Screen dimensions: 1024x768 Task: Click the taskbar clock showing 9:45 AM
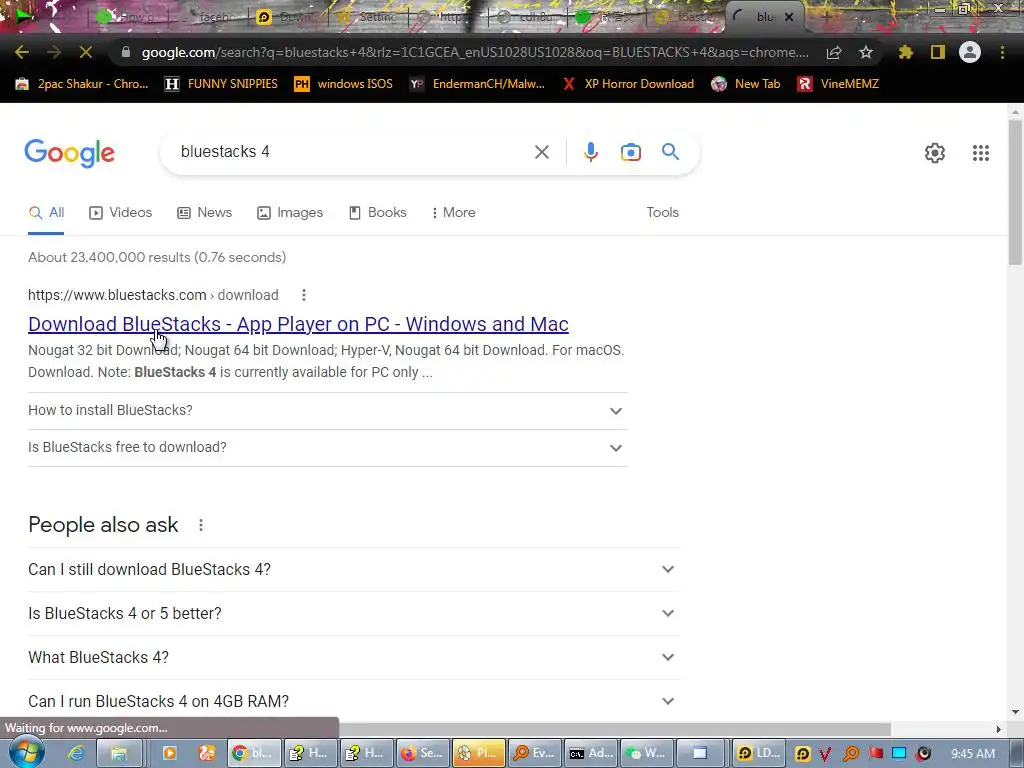[973, 754]
